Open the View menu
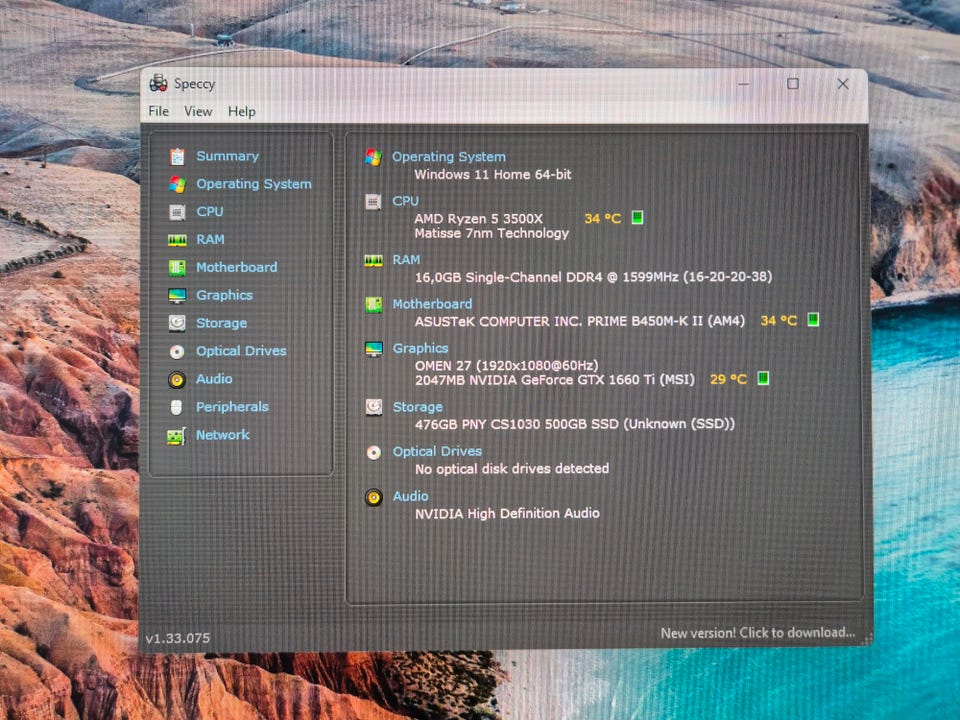Image resolution: width=960 pixels, height=720 pixels. [x=198, y=111]
